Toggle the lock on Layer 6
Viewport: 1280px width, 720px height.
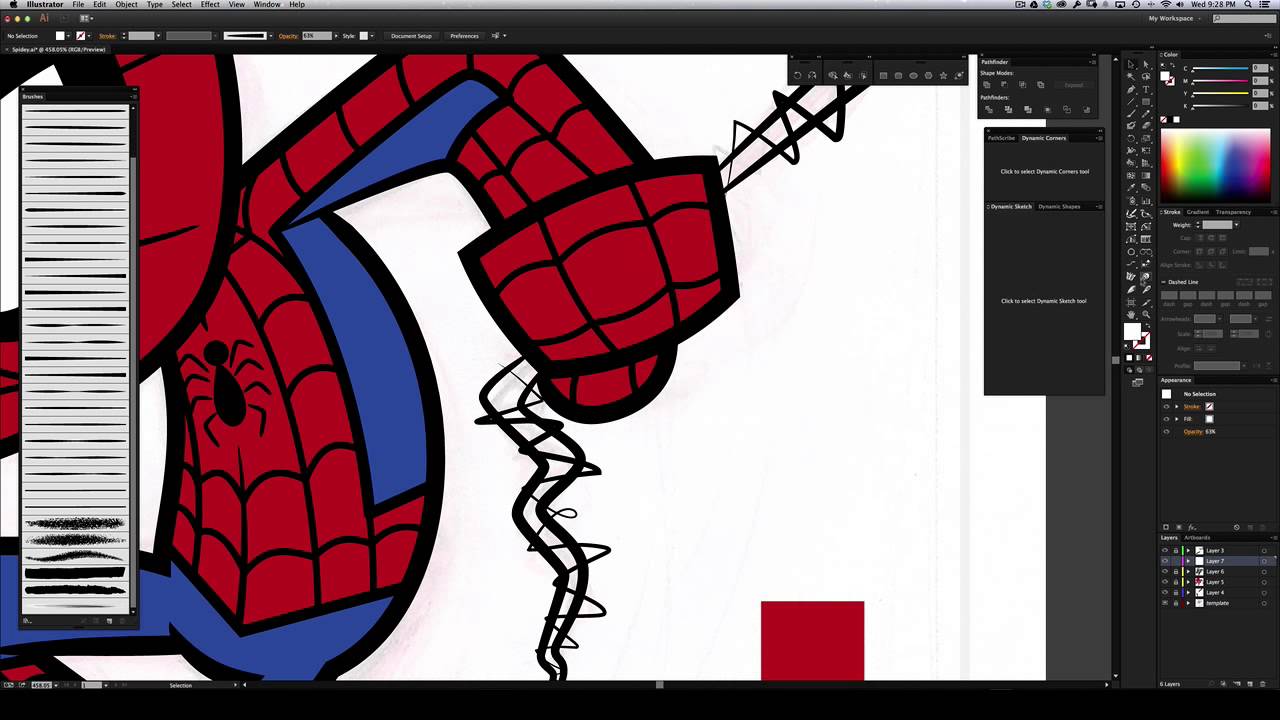(x=1176, y=571)
